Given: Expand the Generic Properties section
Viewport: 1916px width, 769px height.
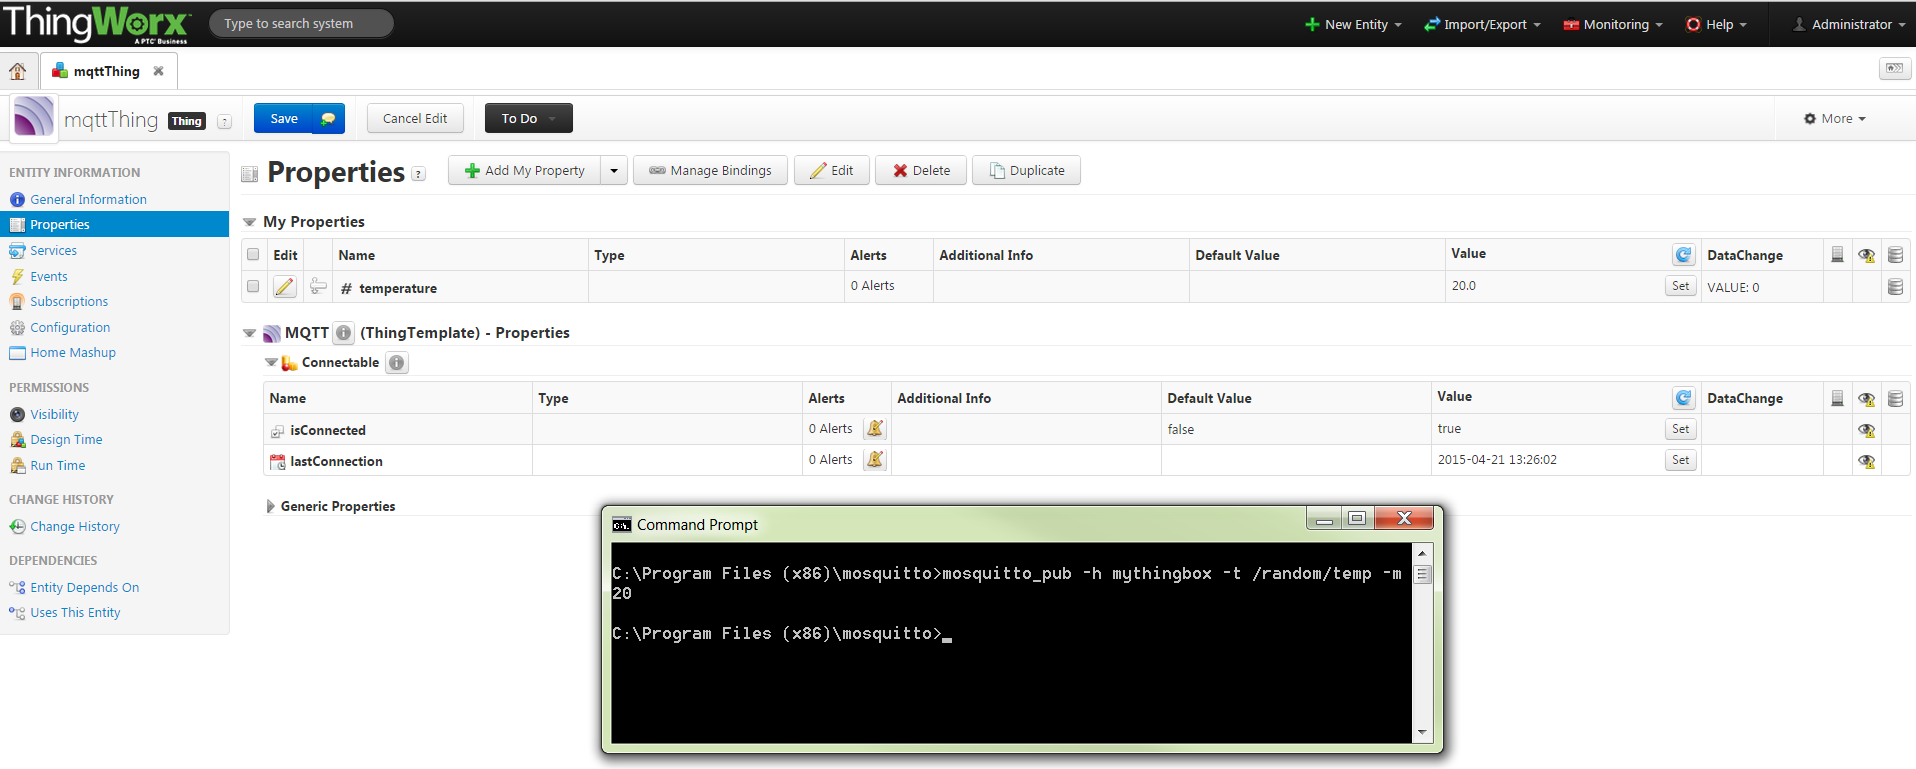Looking at the screenshot, I should 270,506.
